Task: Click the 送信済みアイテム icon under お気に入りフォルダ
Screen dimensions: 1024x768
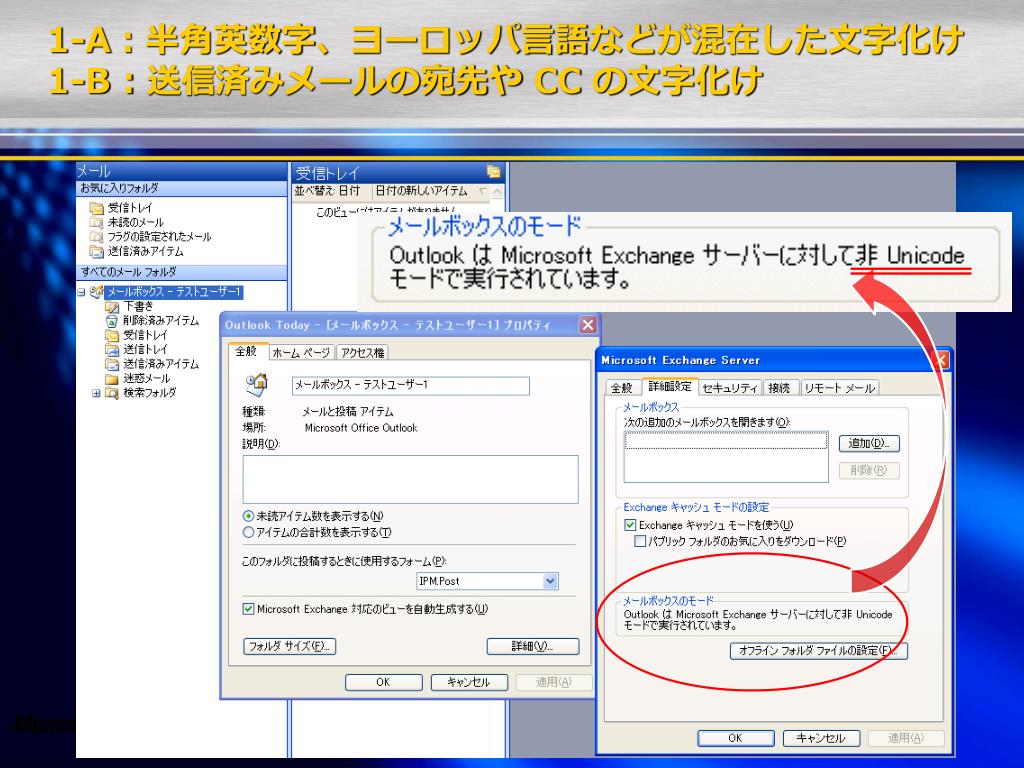Action: click(97, 251)
